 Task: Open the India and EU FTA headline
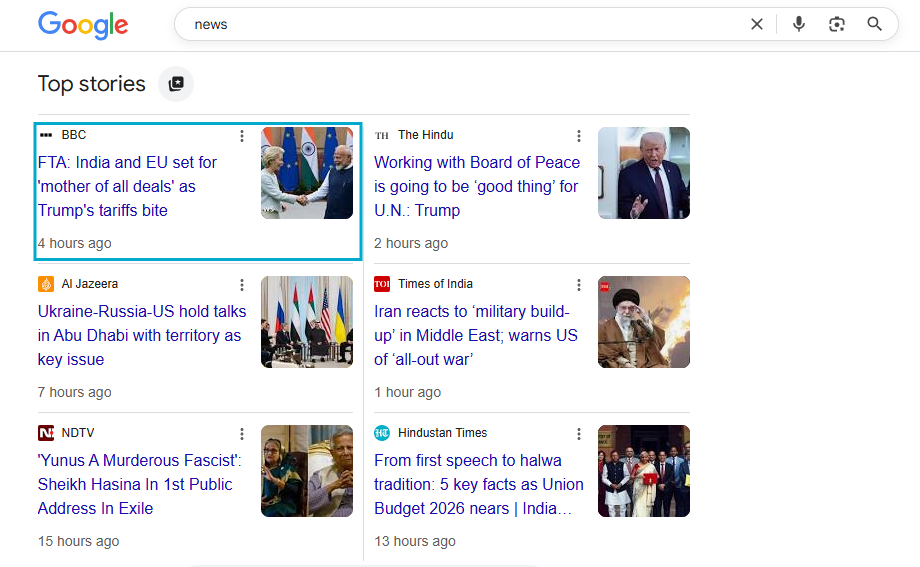(x=127, y=186)
